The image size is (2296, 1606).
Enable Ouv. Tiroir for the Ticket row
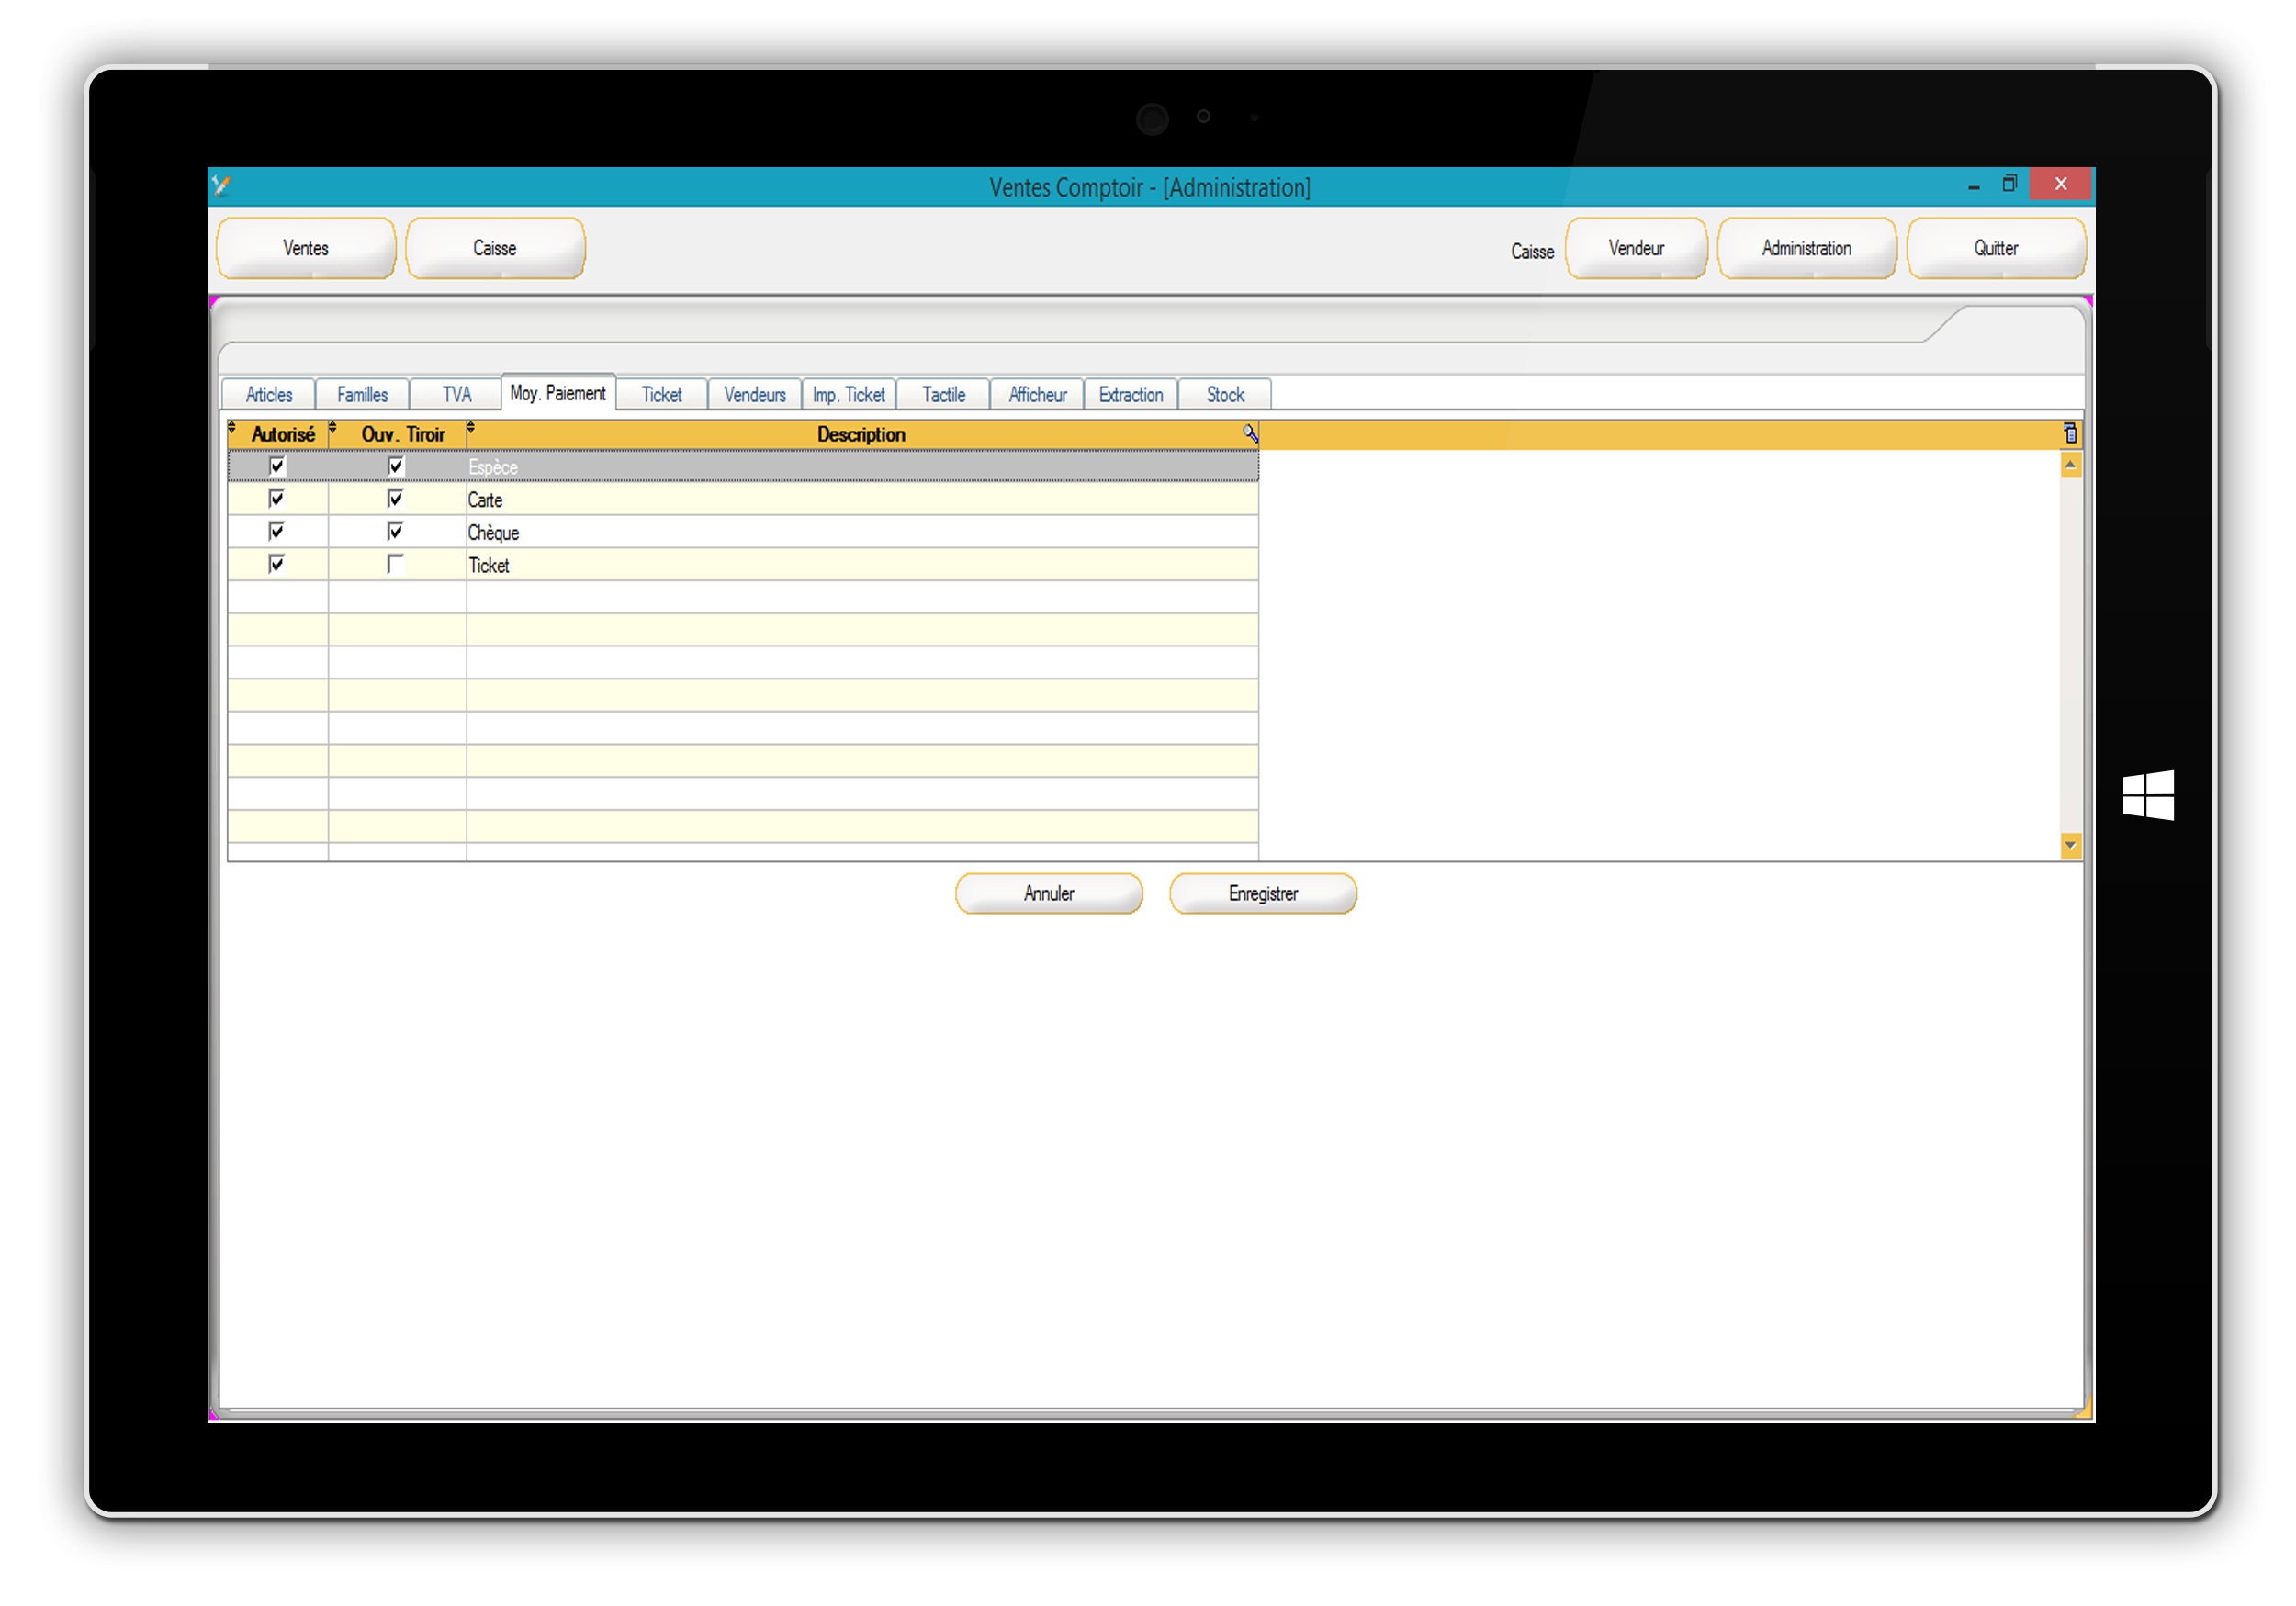(396, 564)
